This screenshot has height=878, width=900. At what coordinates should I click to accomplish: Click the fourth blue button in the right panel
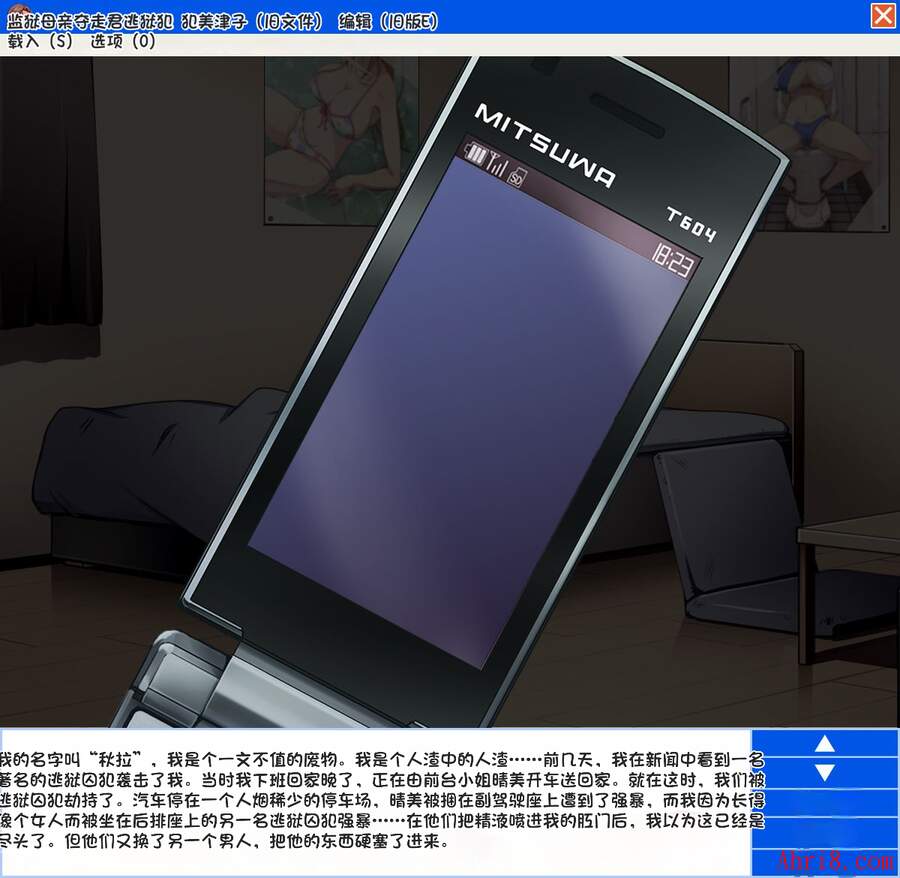838,832
